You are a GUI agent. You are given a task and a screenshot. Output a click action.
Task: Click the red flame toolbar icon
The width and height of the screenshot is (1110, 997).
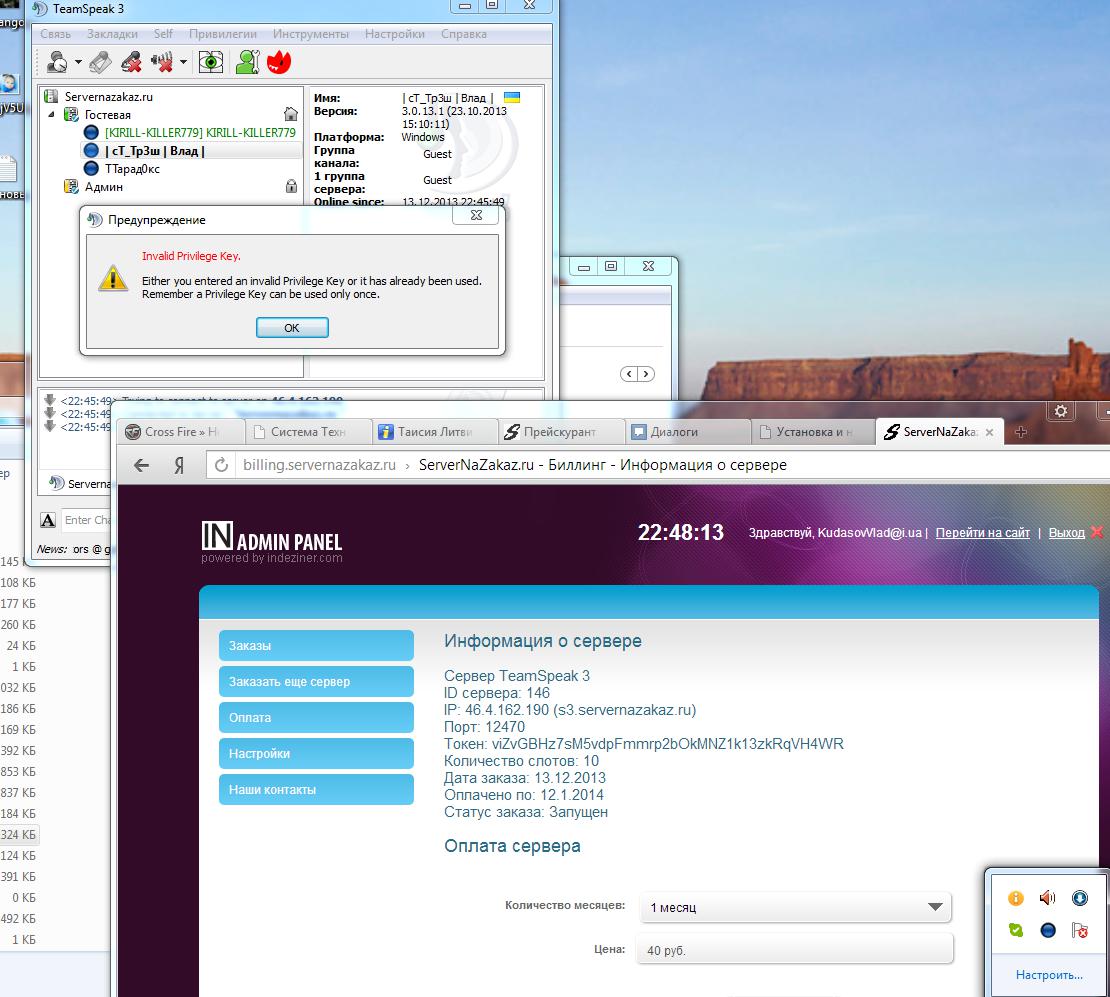pyautogui.click(x=279, y=62)
